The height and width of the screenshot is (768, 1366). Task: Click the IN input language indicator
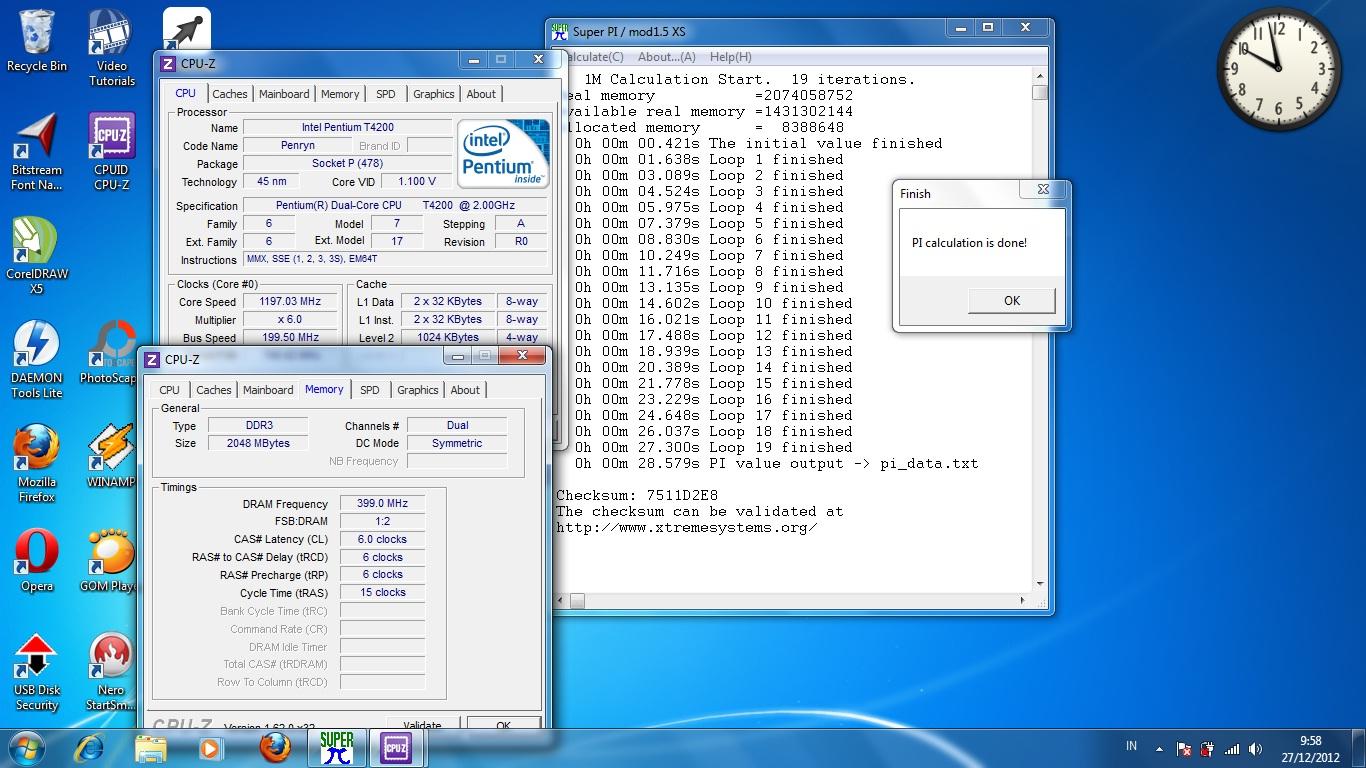coord(1131,746)
